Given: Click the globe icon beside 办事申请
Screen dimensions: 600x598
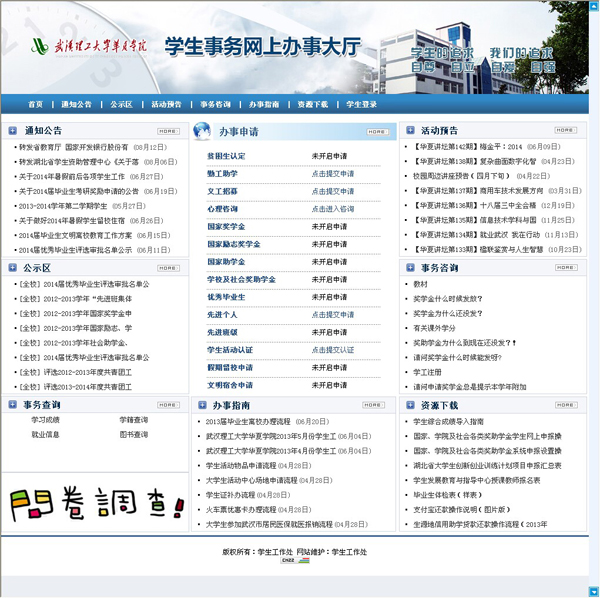Looking at the screenshot, I should pos(202,130).
